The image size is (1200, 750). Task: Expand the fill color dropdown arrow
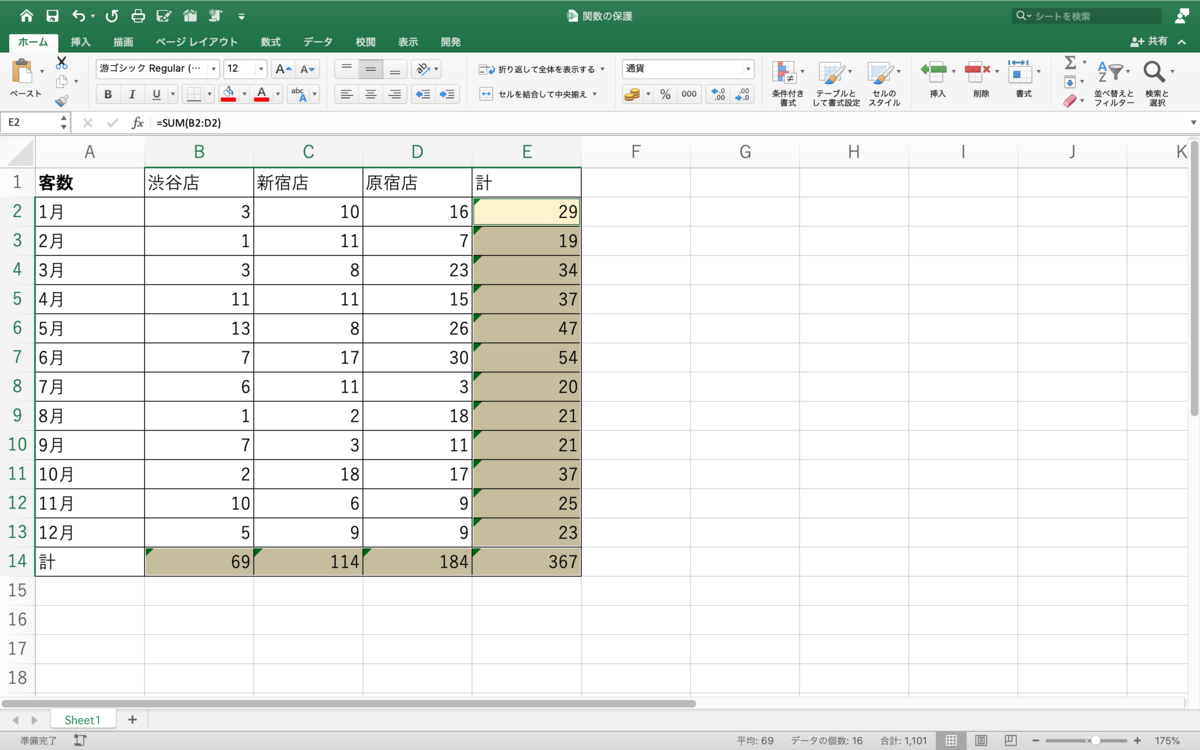(244, 94)
